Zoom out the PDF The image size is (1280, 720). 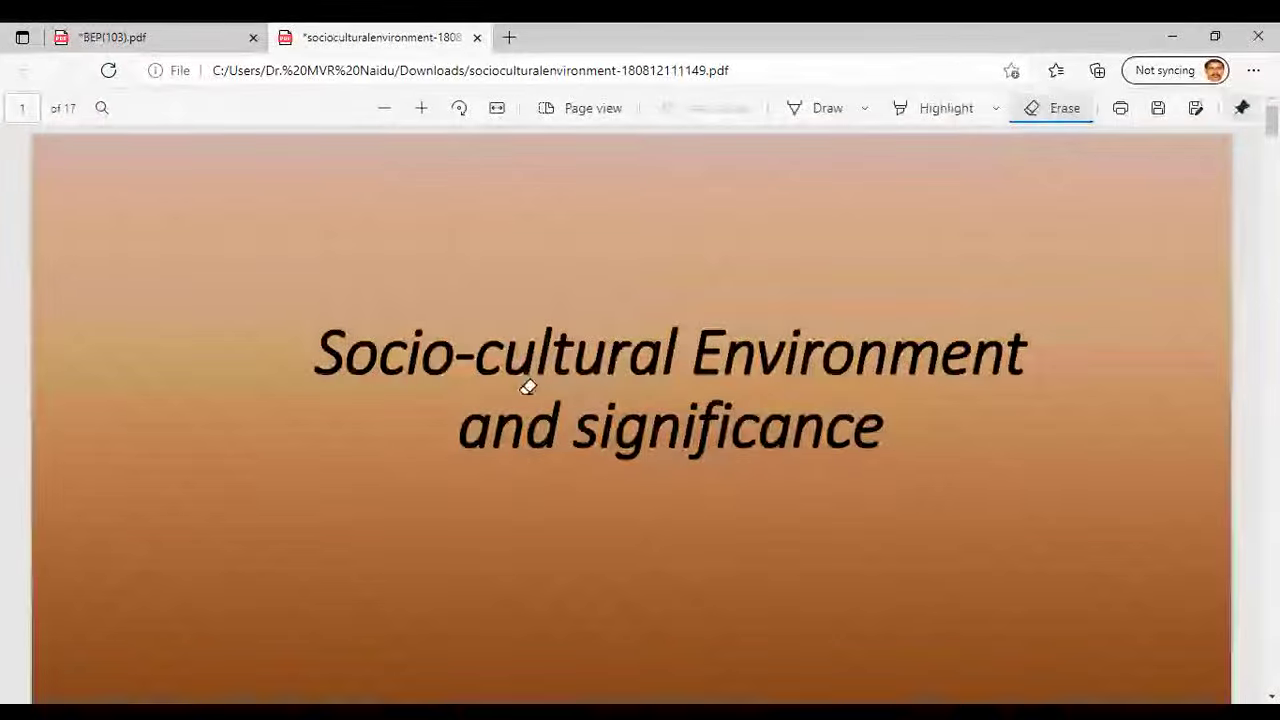384,108
